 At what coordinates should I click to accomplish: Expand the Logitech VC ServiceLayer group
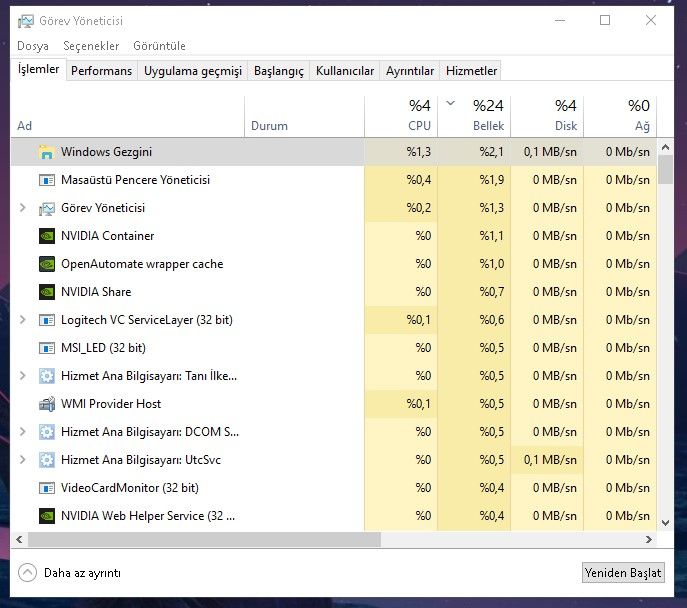(x=22, y=320)
